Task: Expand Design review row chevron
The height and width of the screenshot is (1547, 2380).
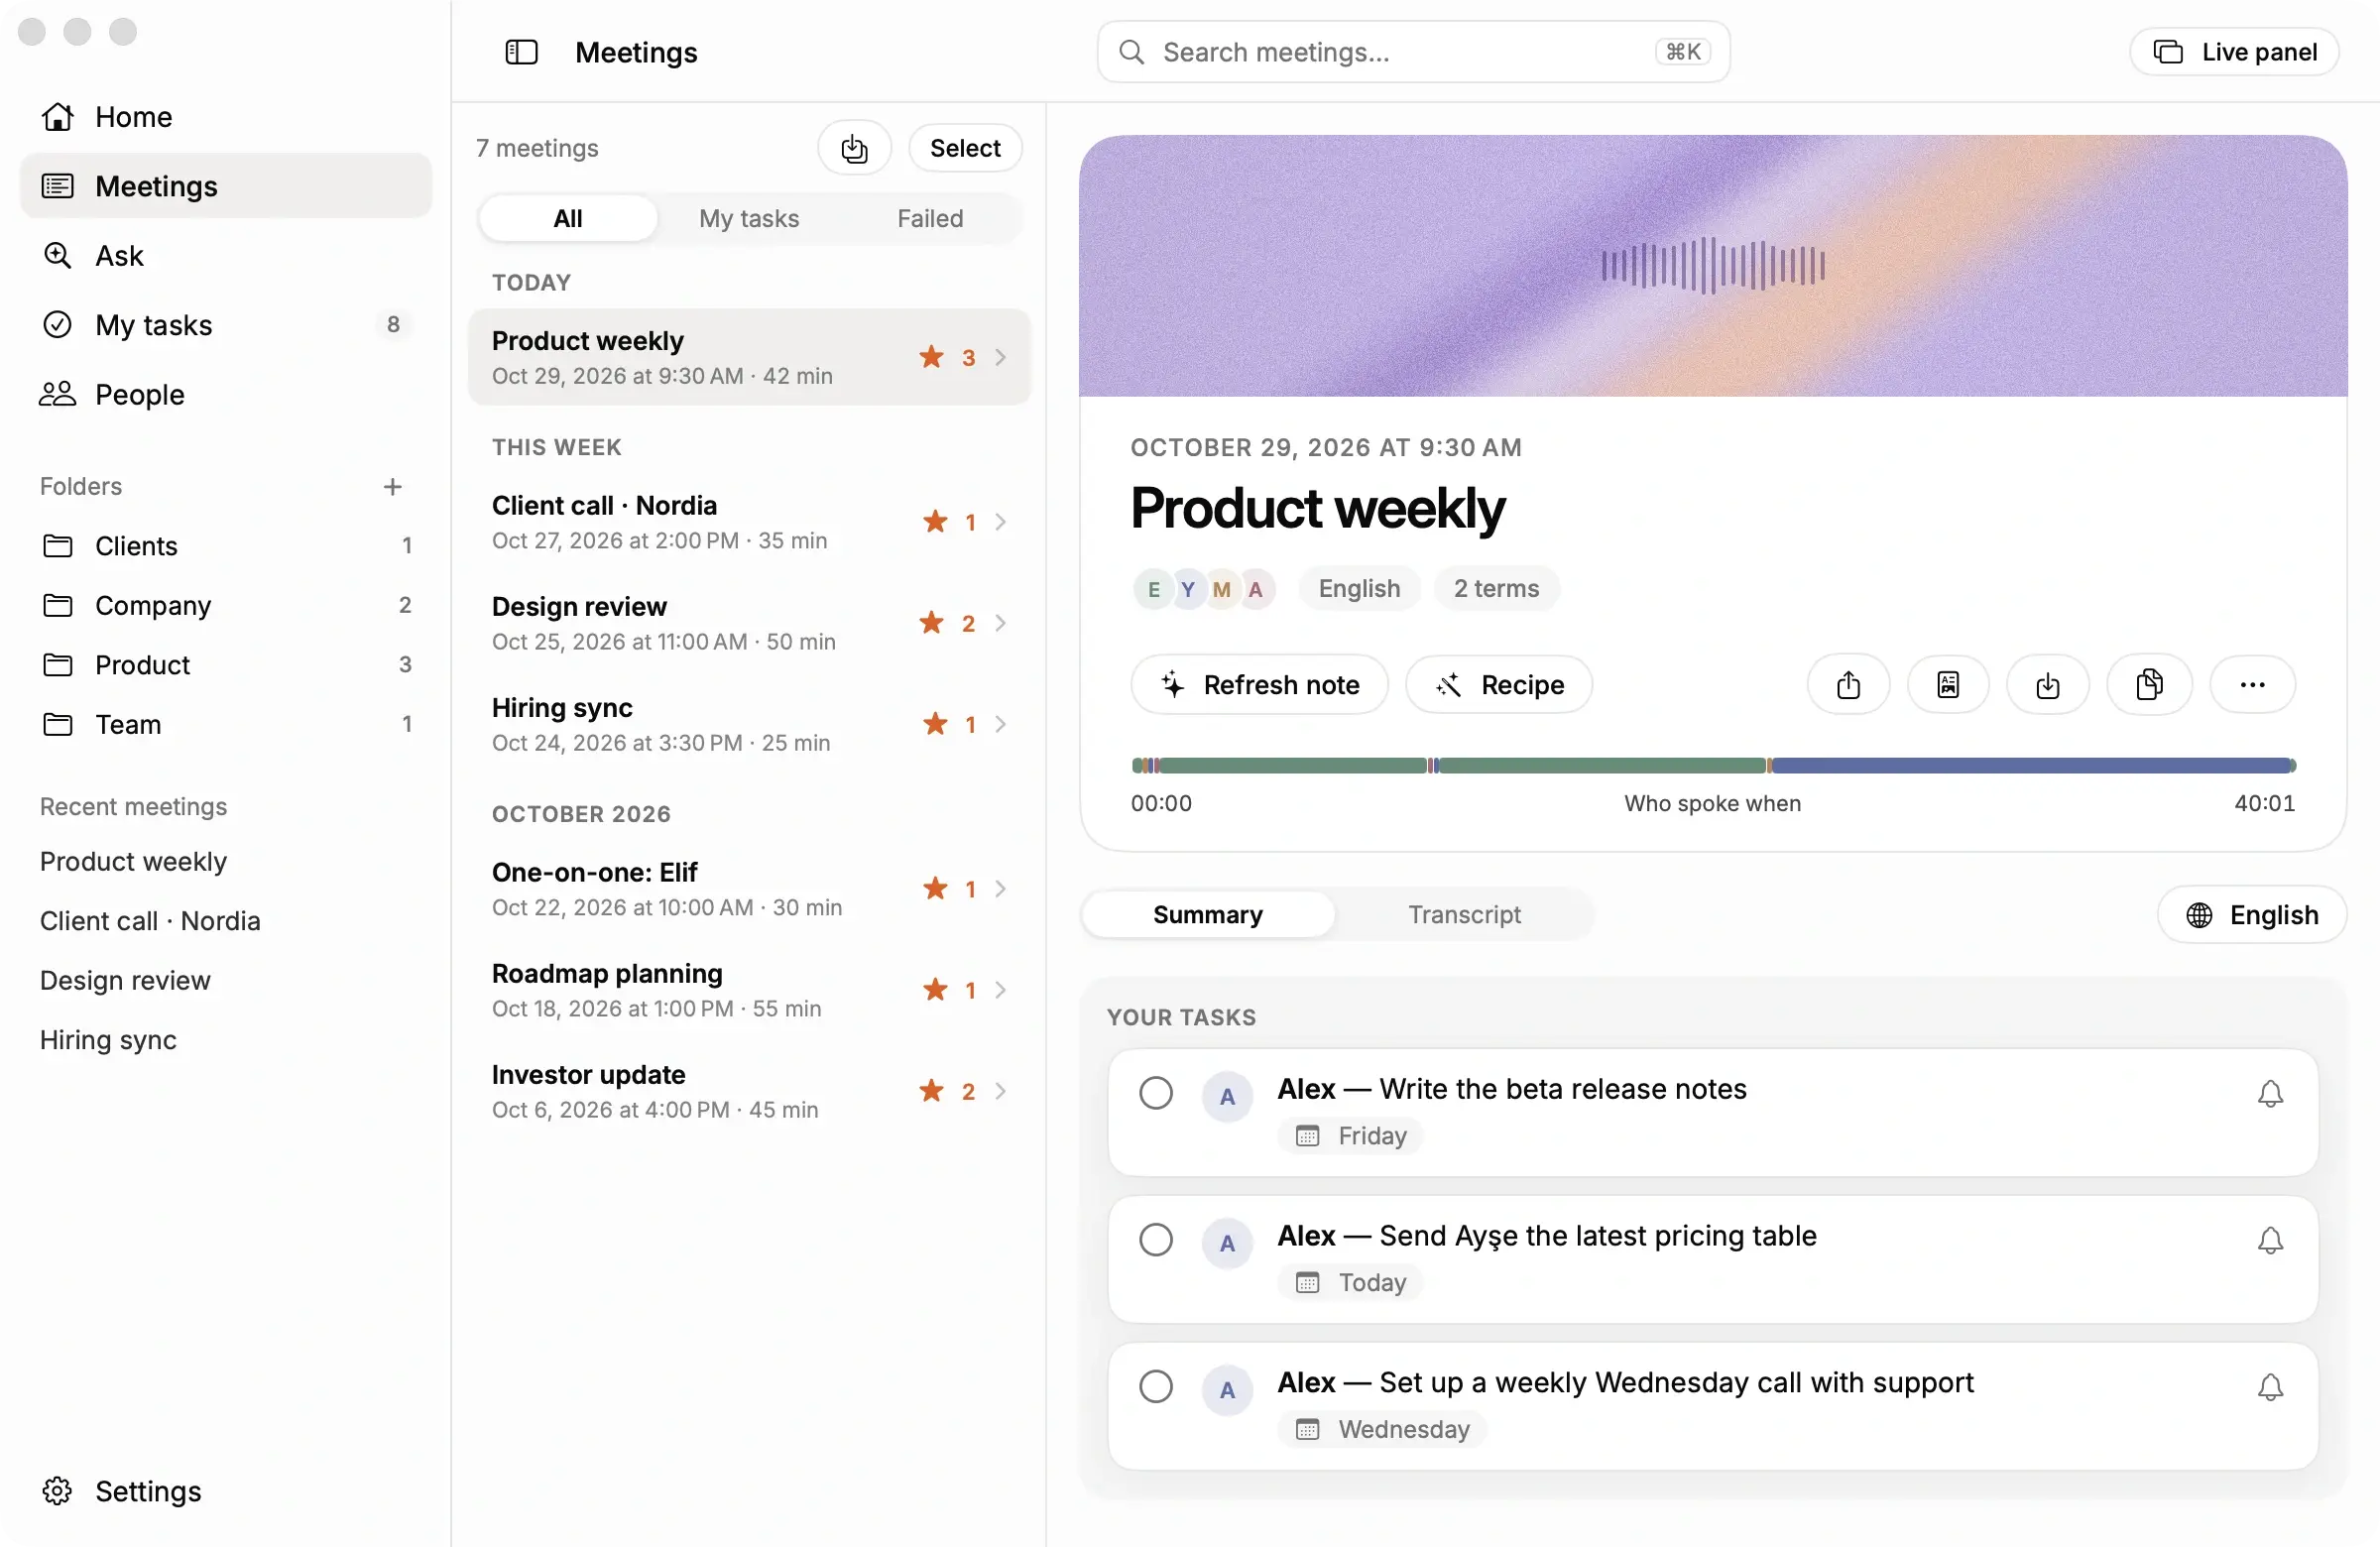Action: 1000,623
